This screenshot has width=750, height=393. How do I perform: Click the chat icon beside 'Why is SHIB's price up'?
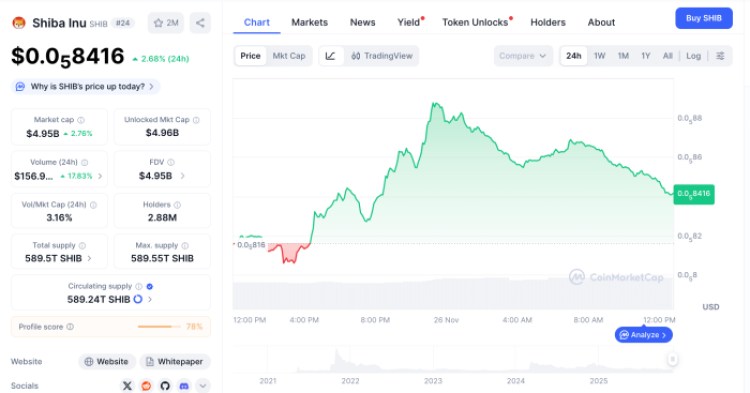[x=20, y=87]
